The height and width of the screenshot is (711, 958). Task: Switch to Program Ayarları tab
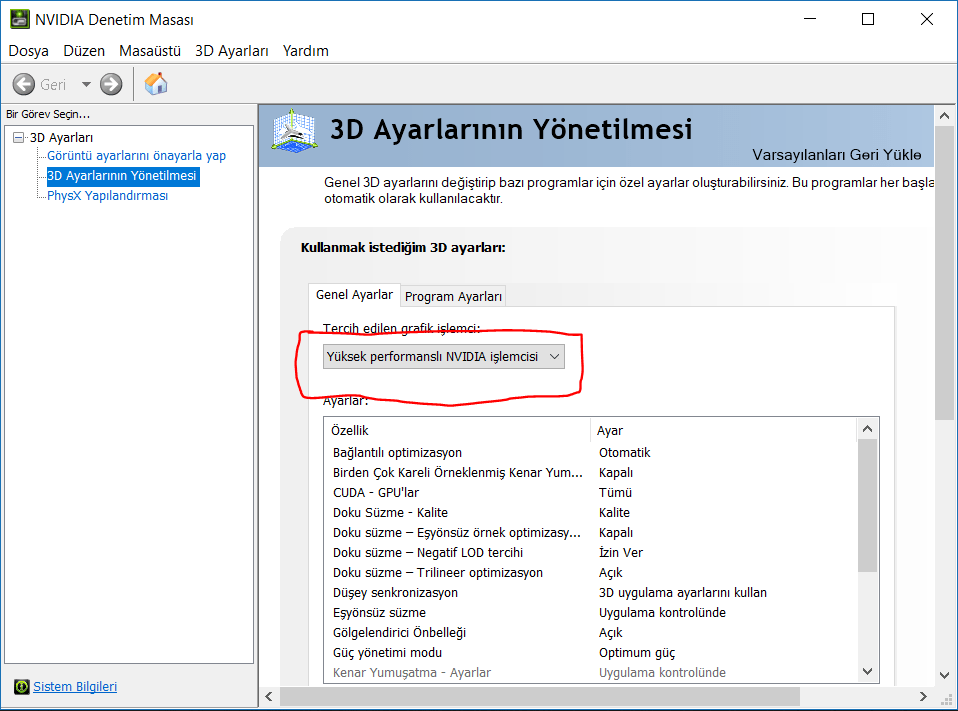point(453,296)
